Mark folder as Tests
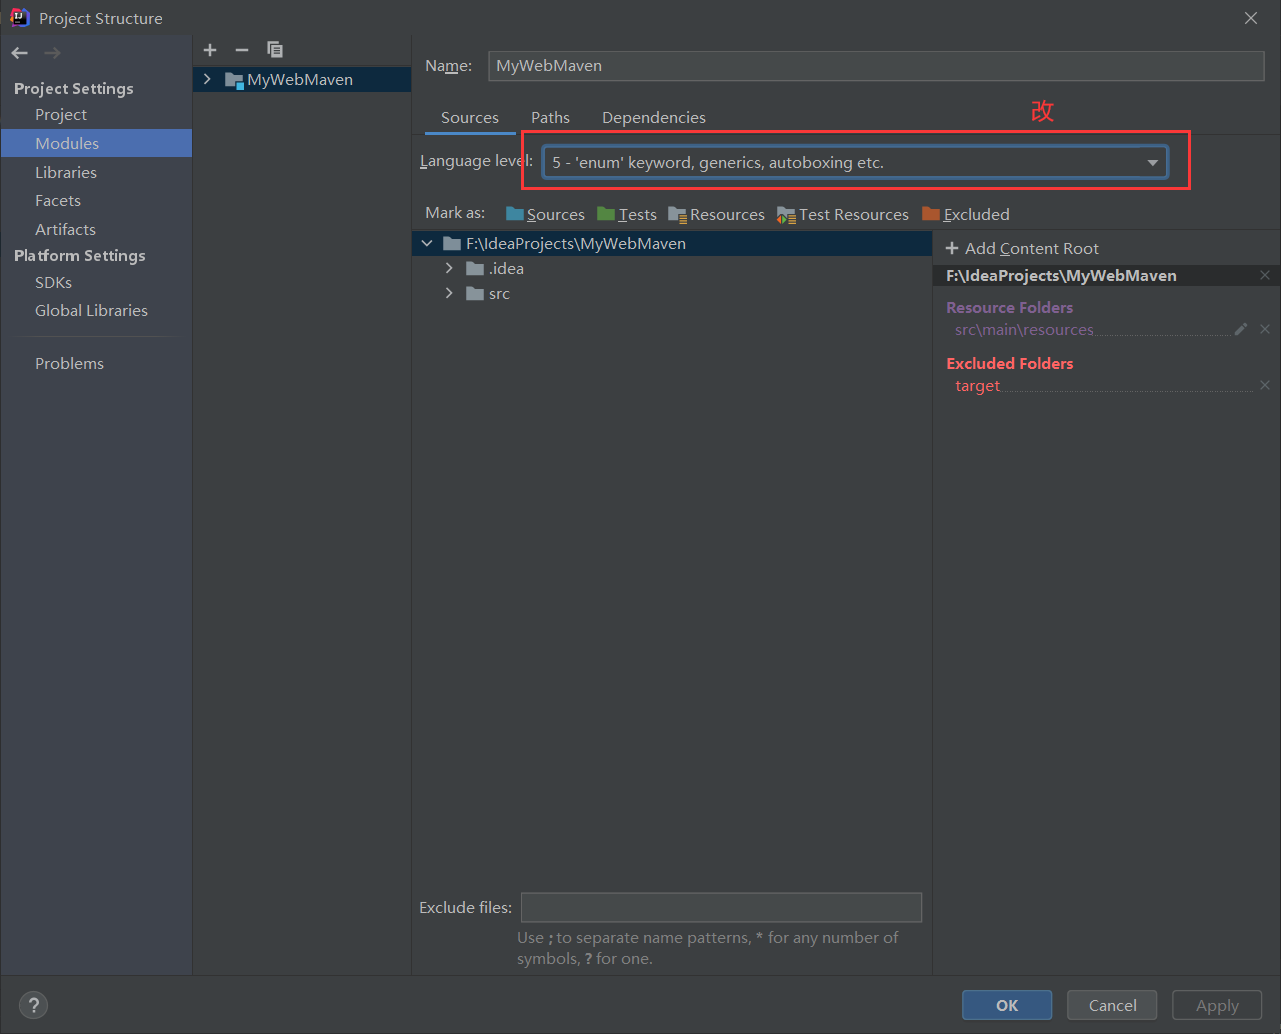Viewport: 1281px width, 1034px height. point(627,214)
